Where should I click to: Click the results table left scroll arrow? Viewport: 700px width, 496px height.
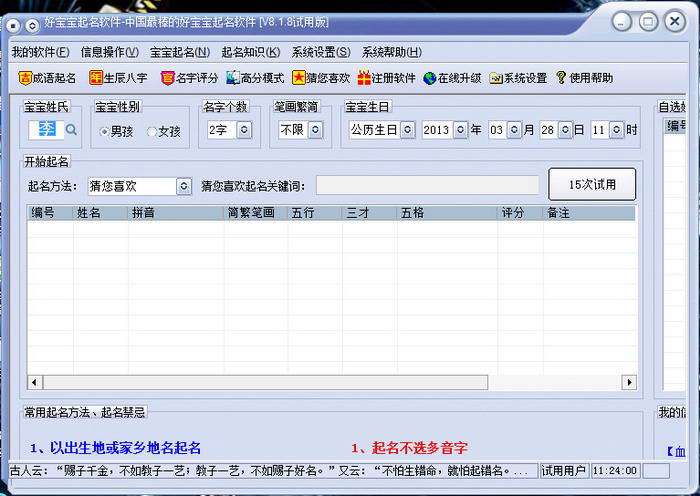[34, 382]
